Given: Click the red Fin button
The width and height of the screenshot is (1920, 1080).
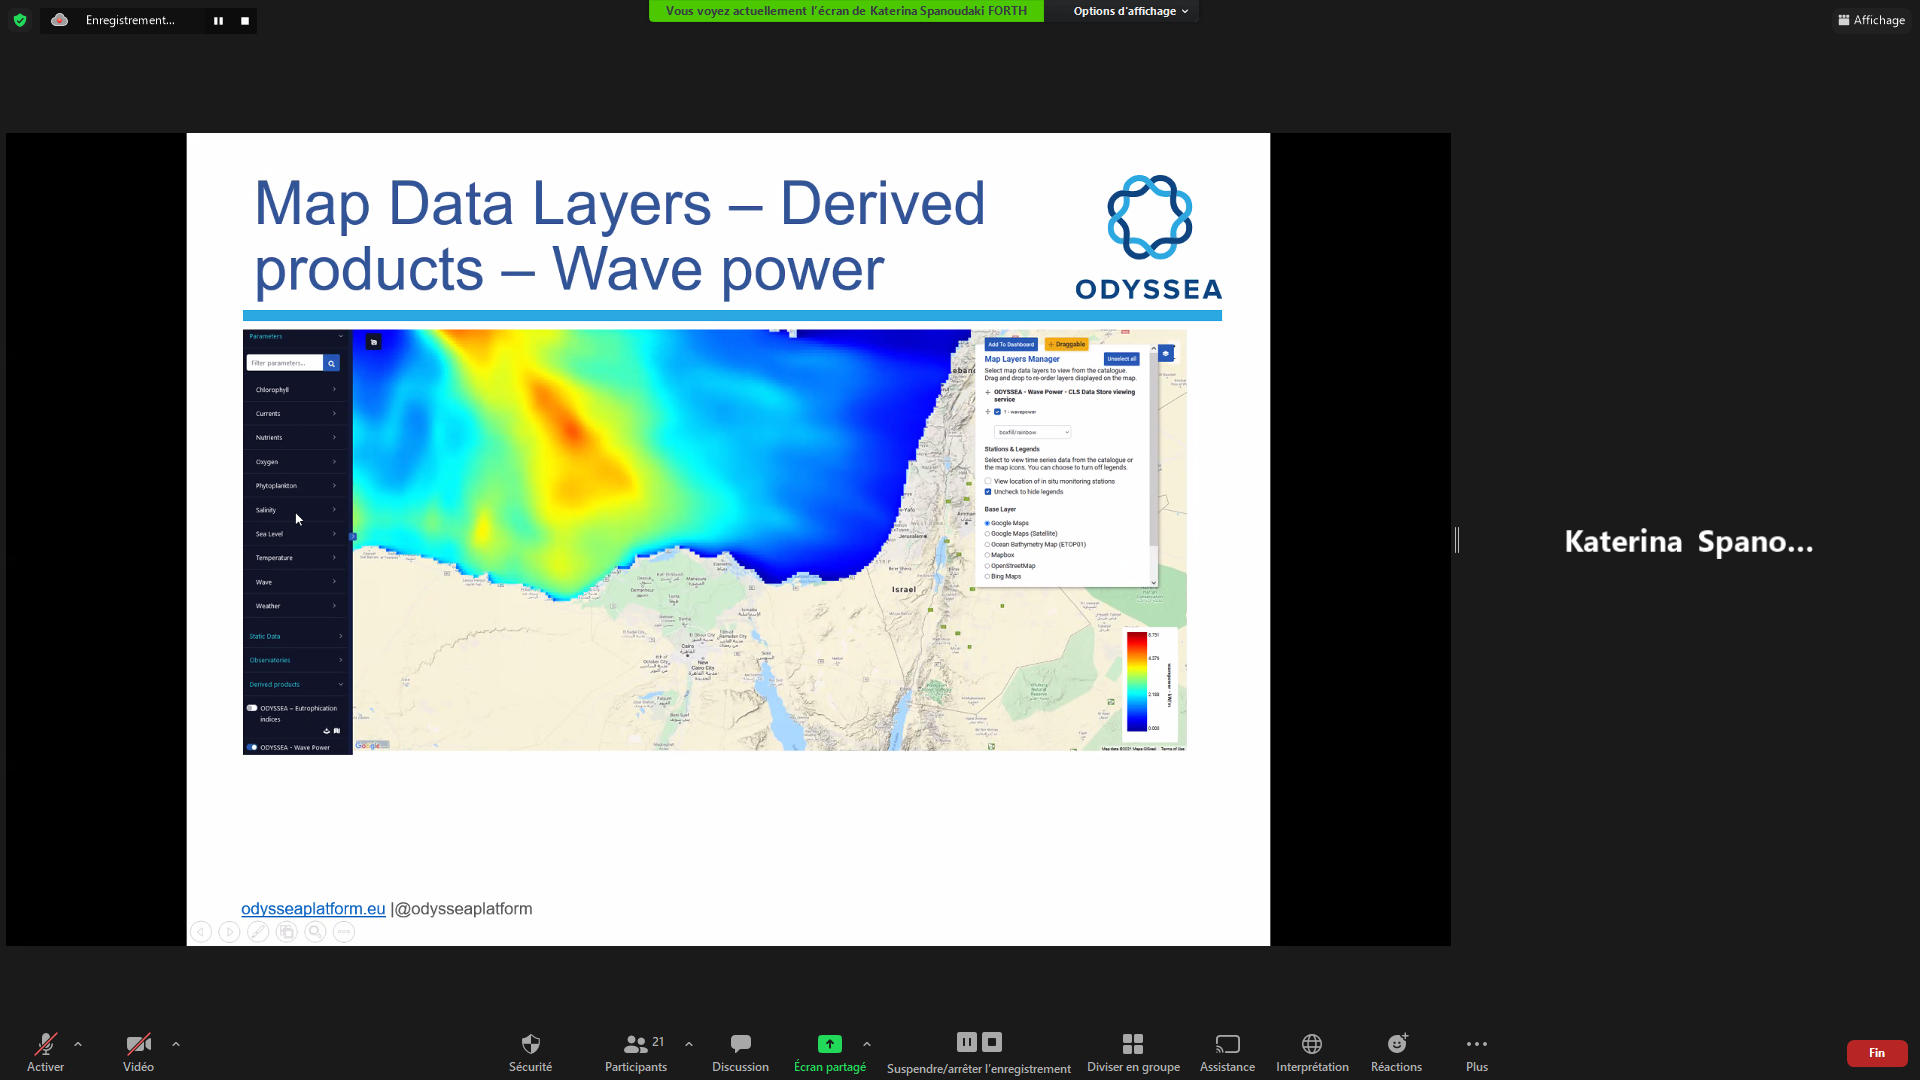Looking at the screenshot, I should pos(1876,1053).
